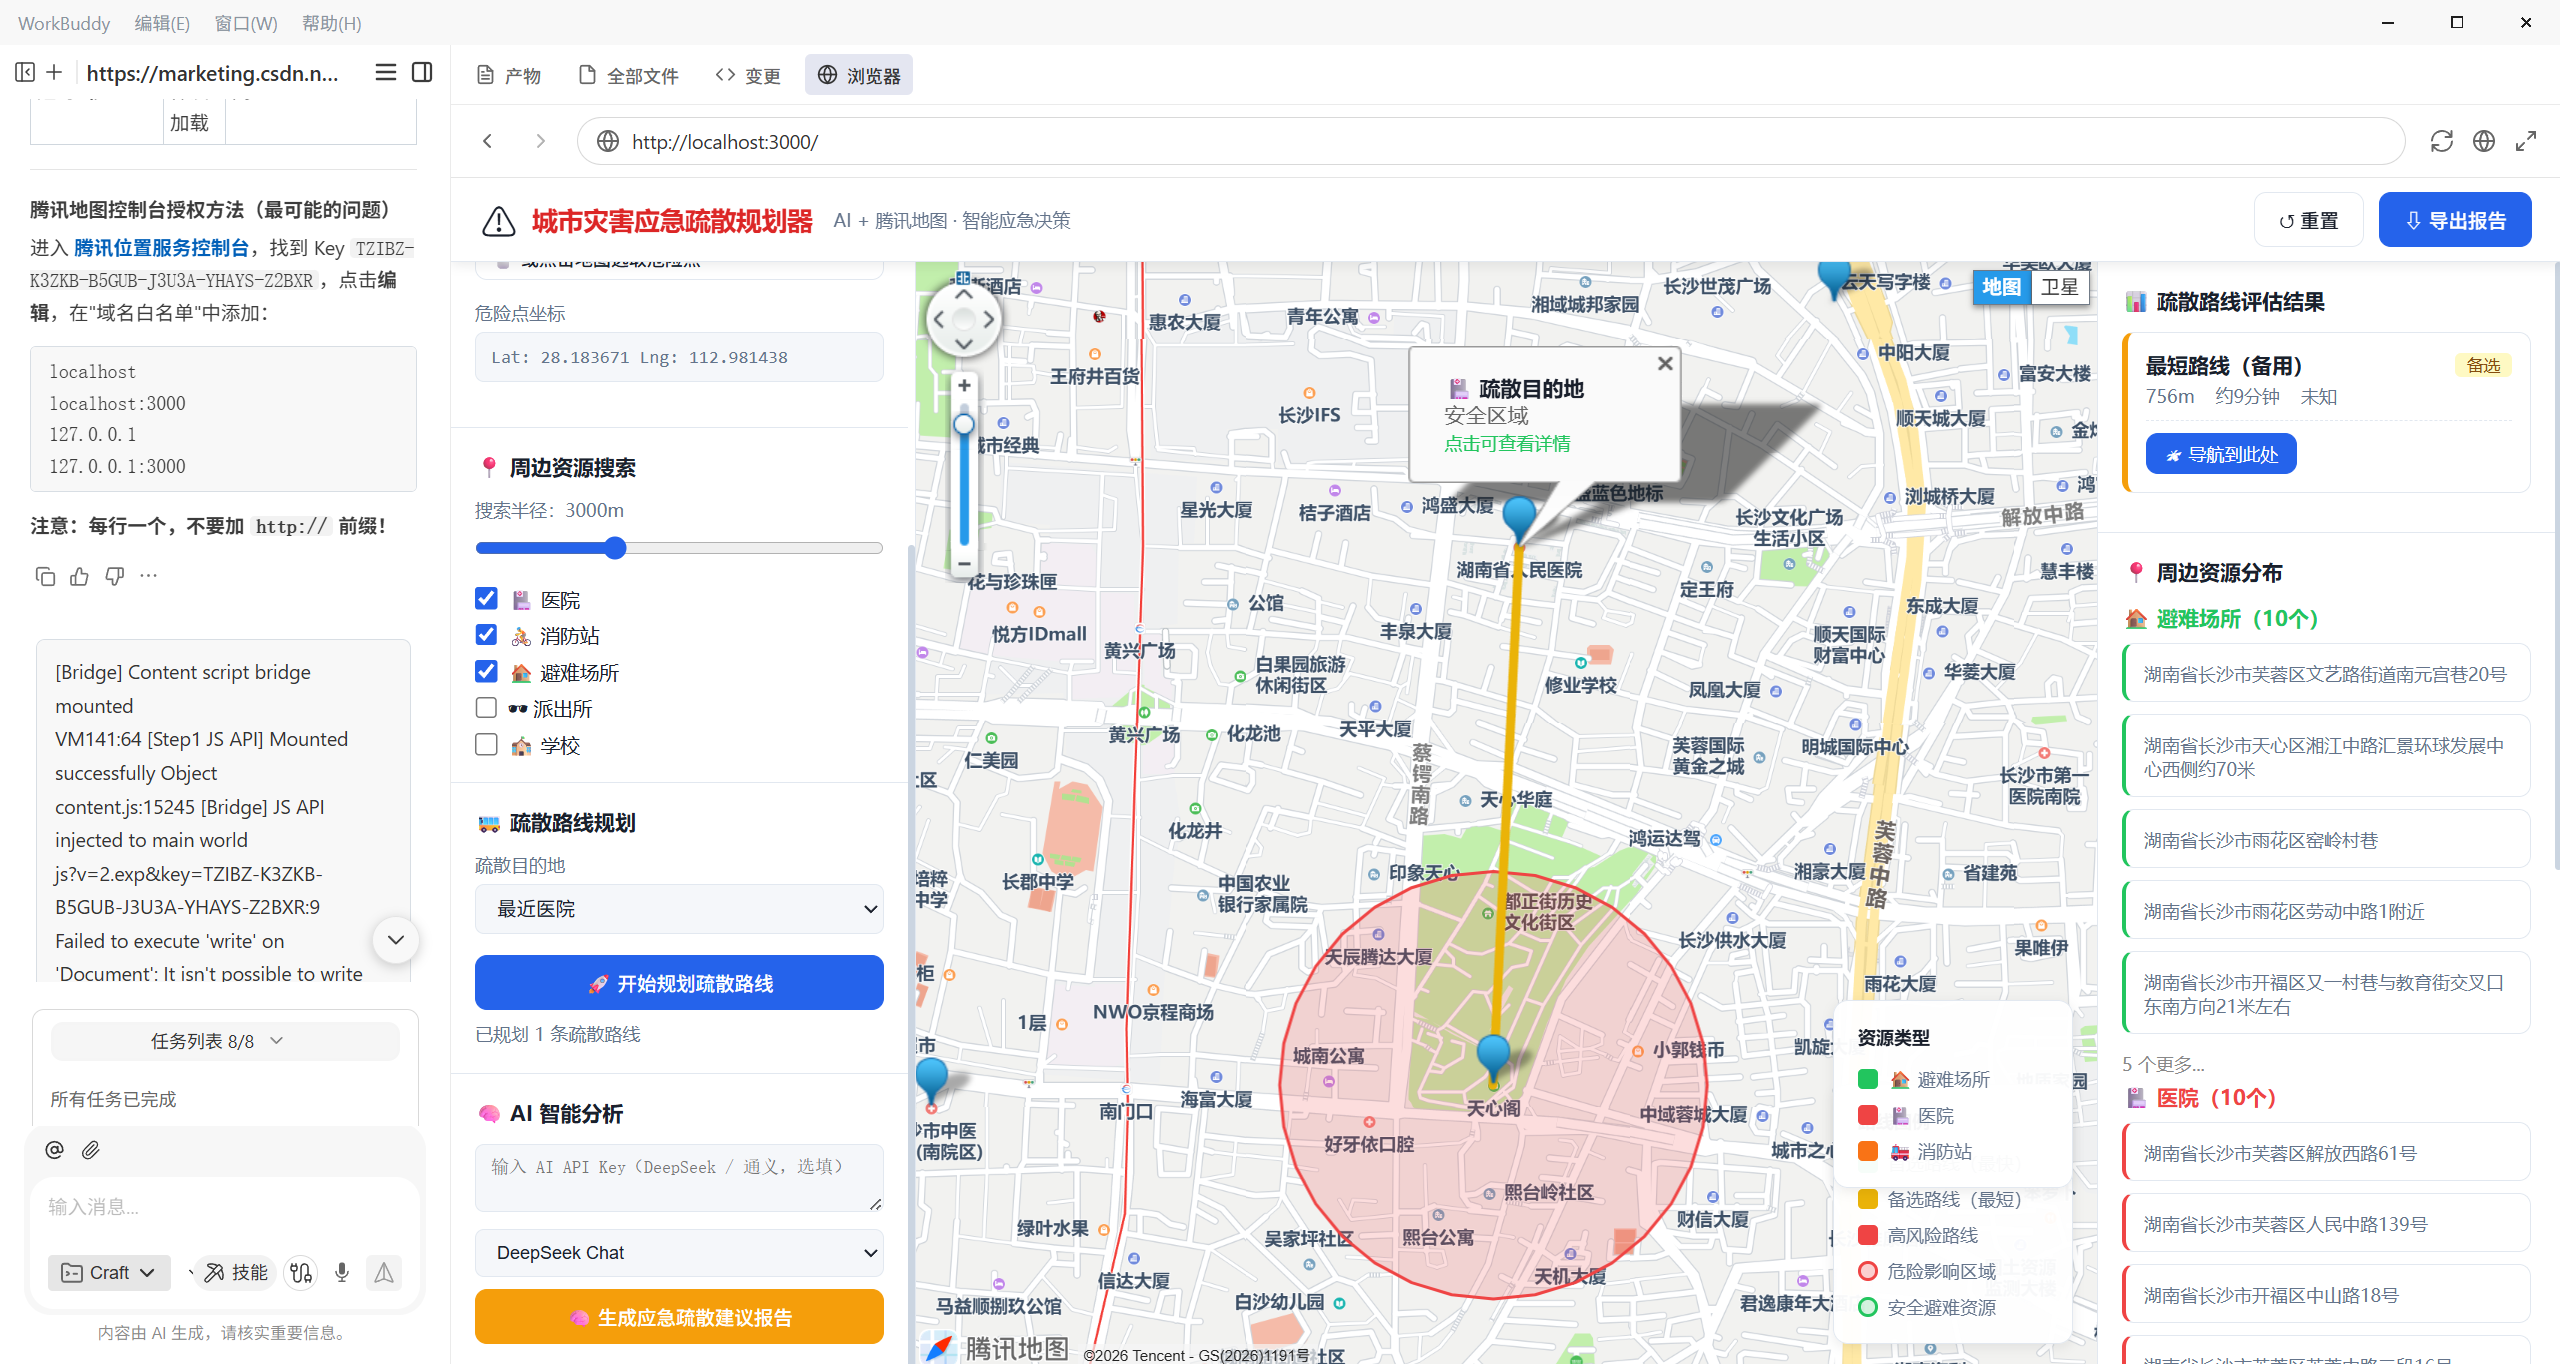Enable the 派出所 resource checkbox
This screenshot has width=2560, height=1364.
click(x=486, y=708)
